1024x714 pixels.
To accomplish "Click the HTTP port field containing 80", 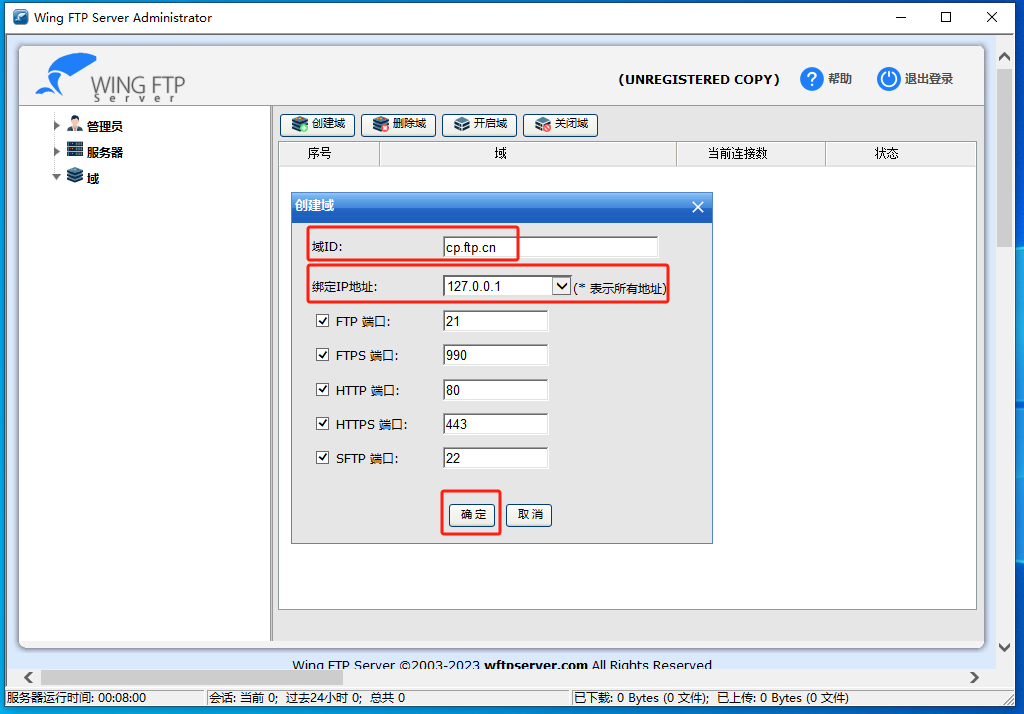I will pyautogui.click(x=496, y=390).
